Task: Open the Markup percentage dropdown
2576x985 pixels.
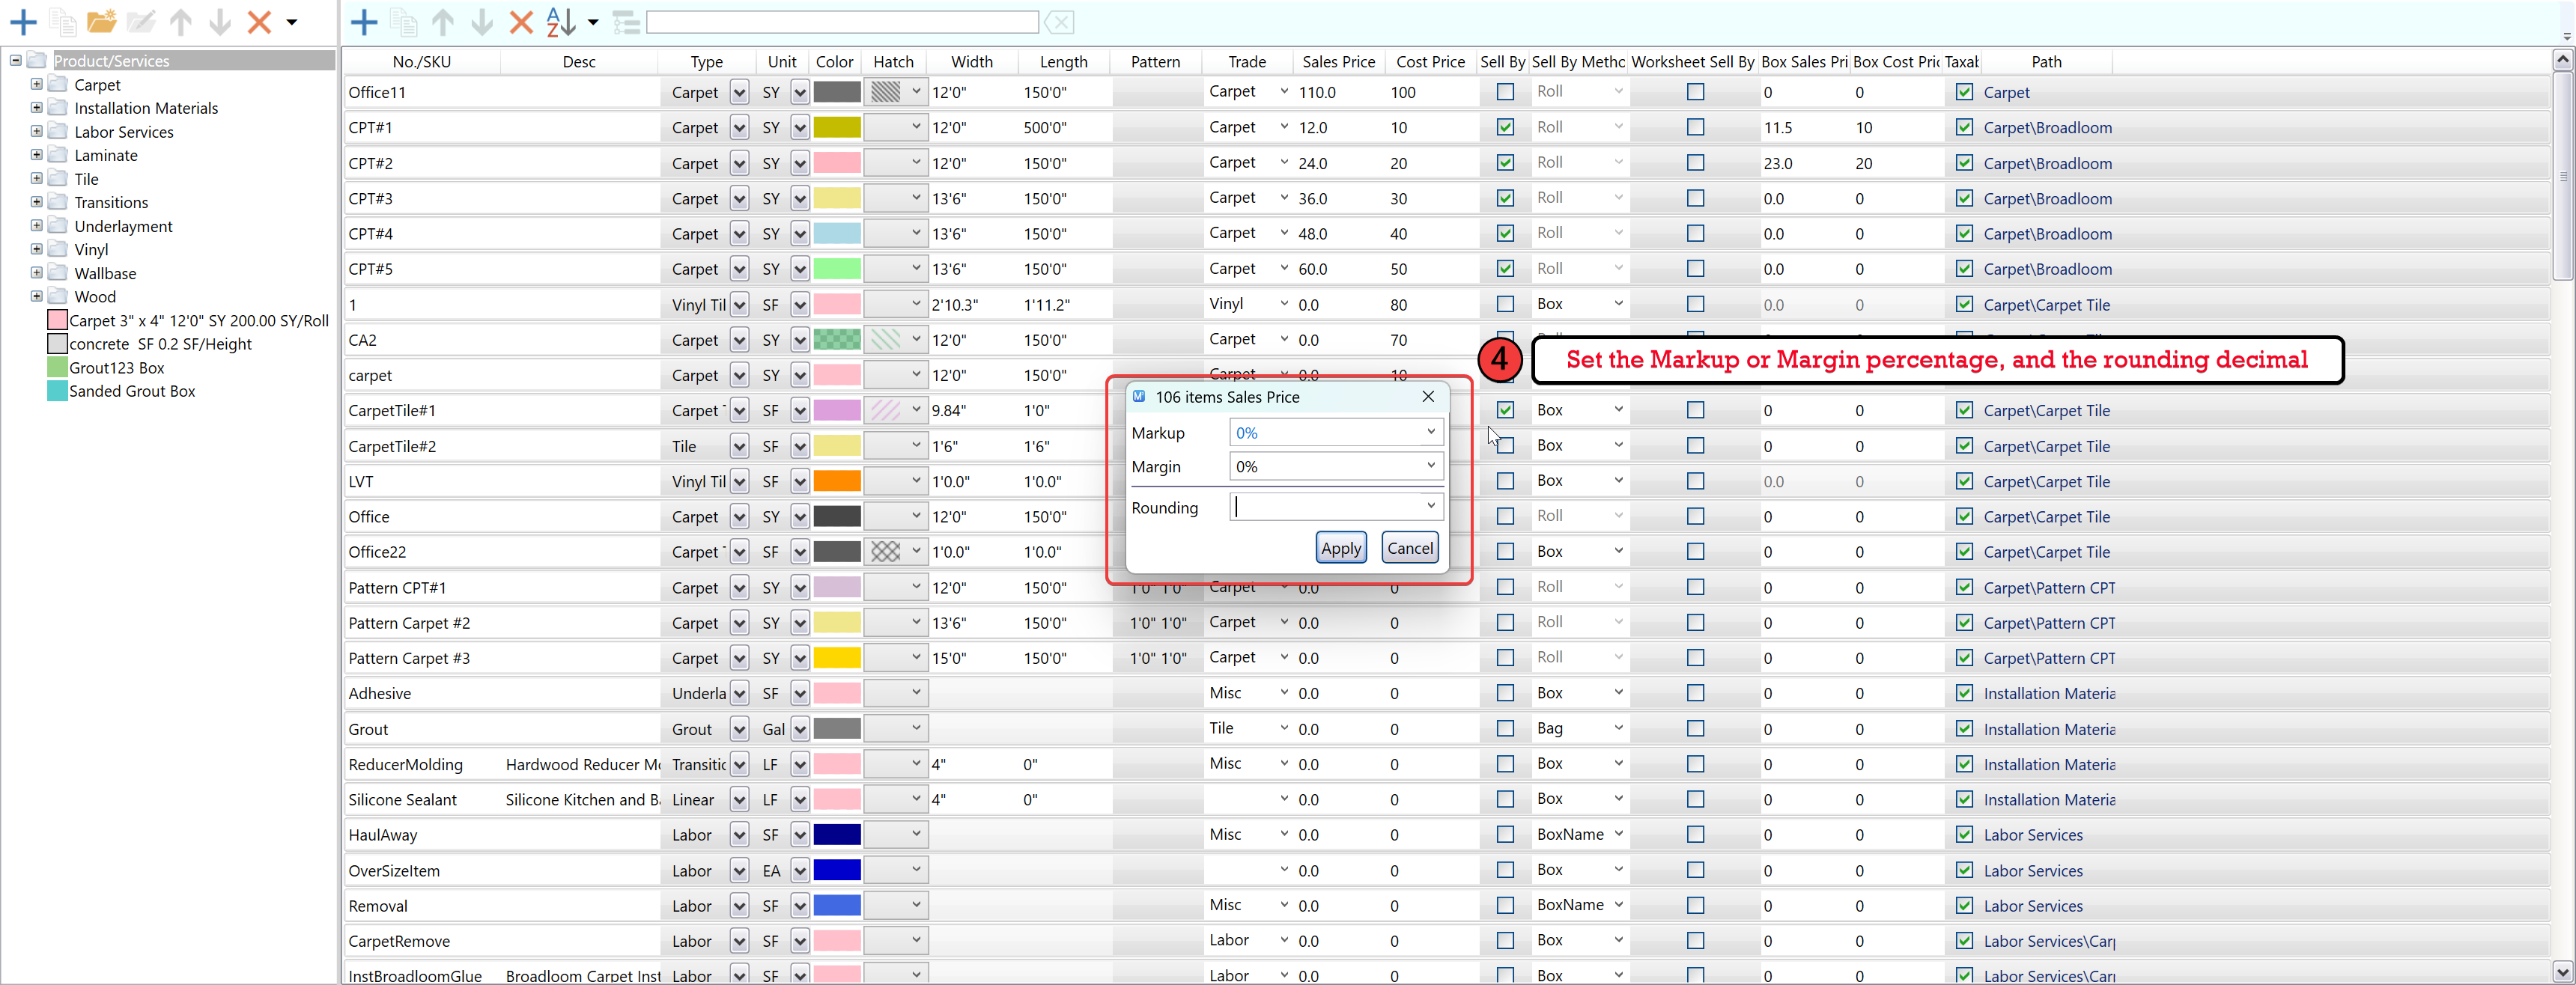Action: (x=1430, y=432)
